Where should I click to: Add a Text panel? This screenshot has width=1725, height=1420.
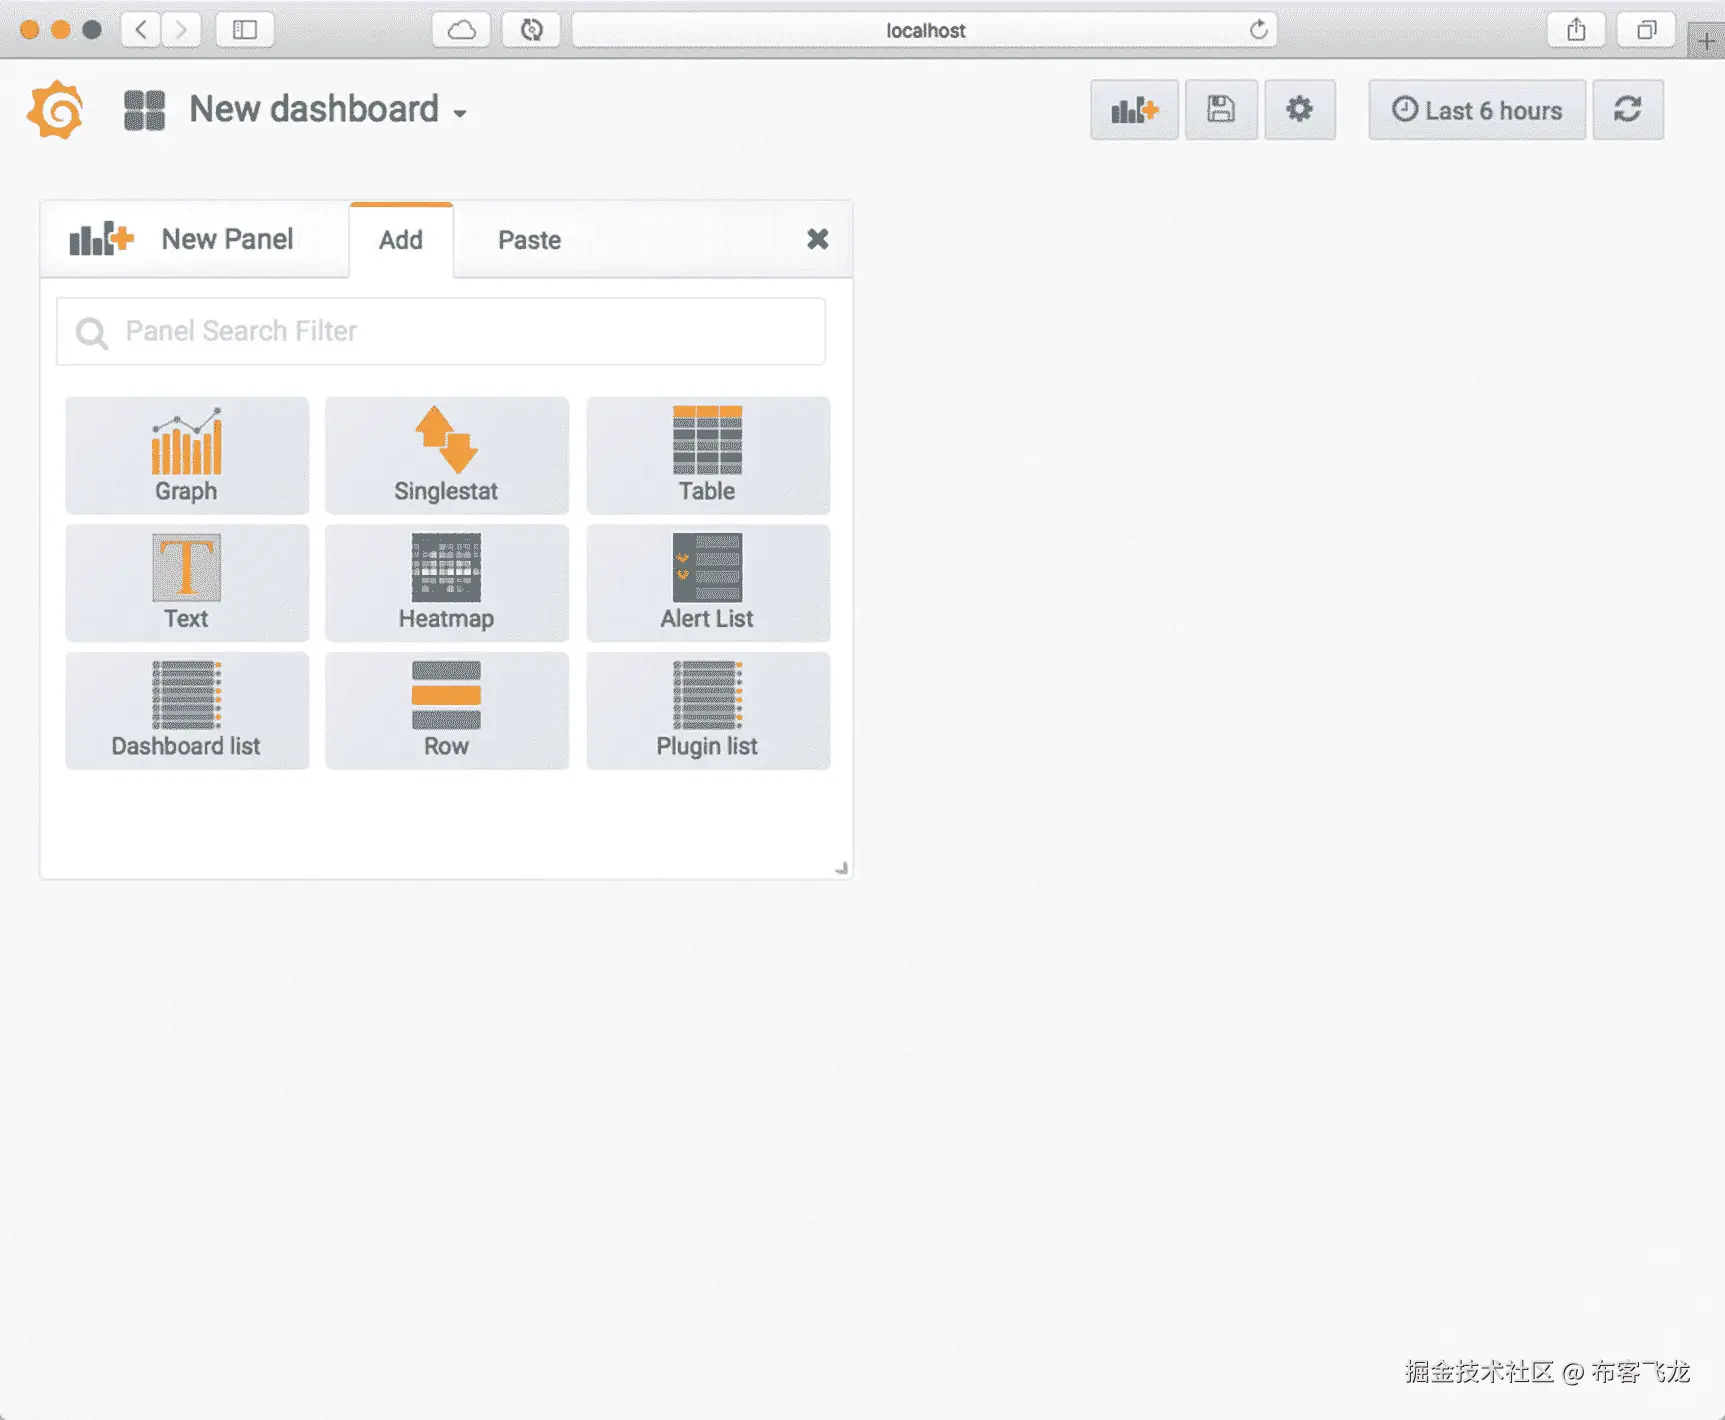coord(187,583)
